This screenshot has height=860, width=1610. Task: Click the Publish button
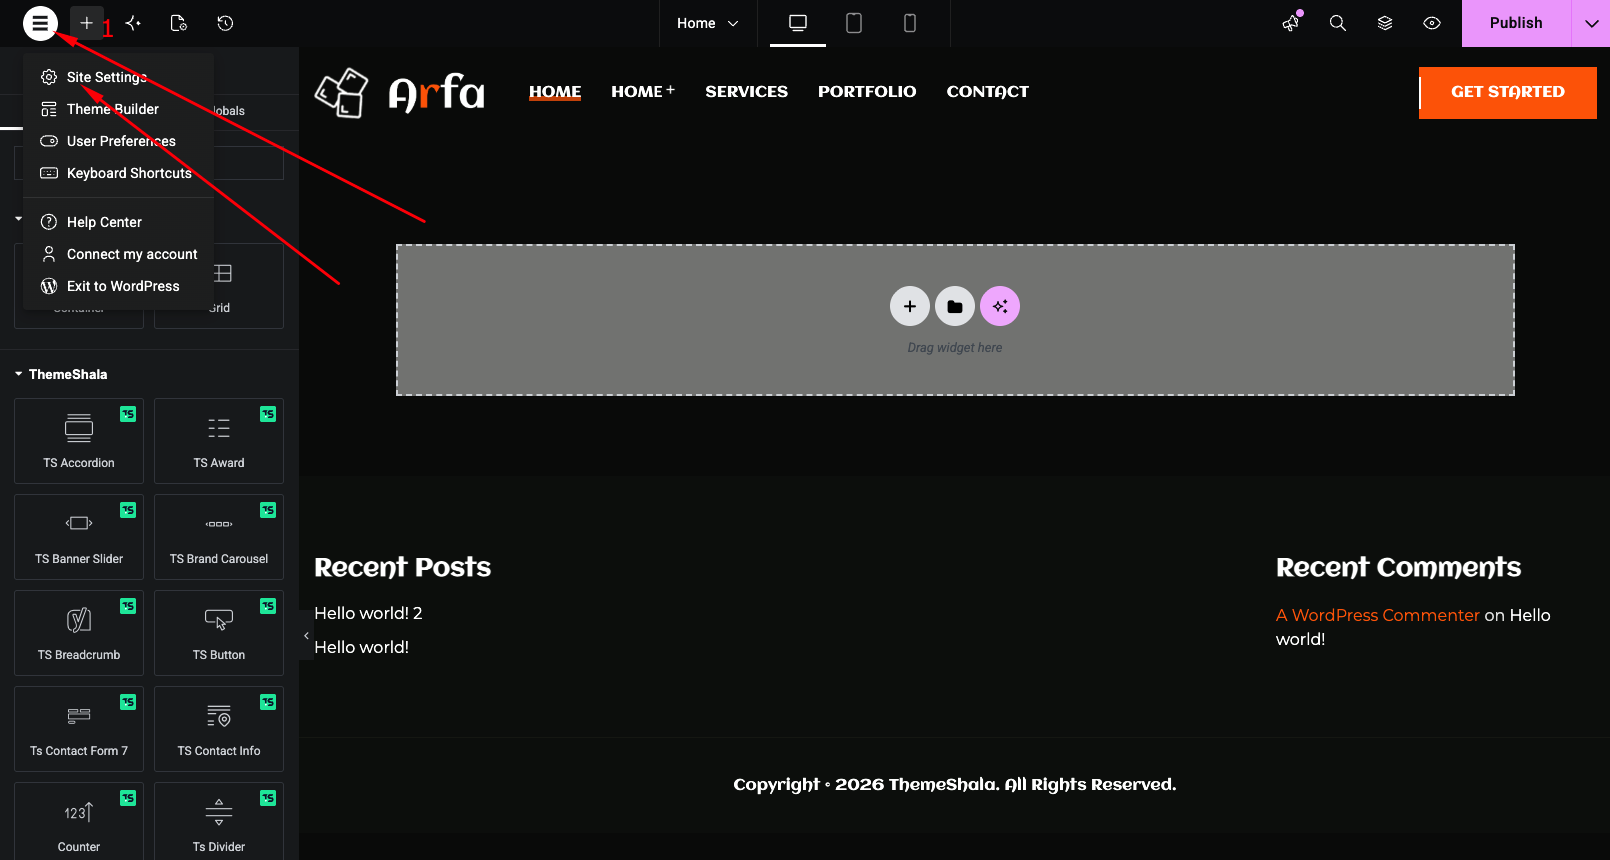coord(1516,23)
